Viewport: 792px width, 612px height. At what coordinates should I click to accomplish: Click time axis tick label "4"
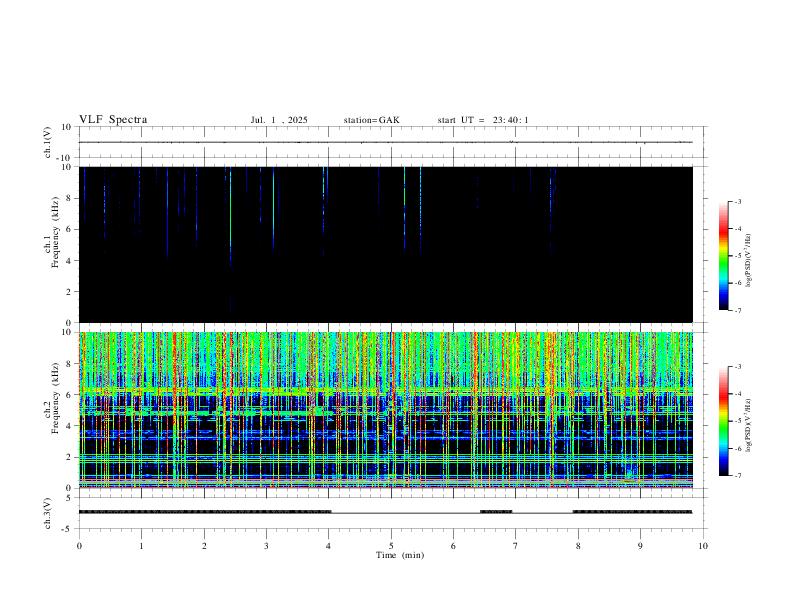tap(329, 546)
